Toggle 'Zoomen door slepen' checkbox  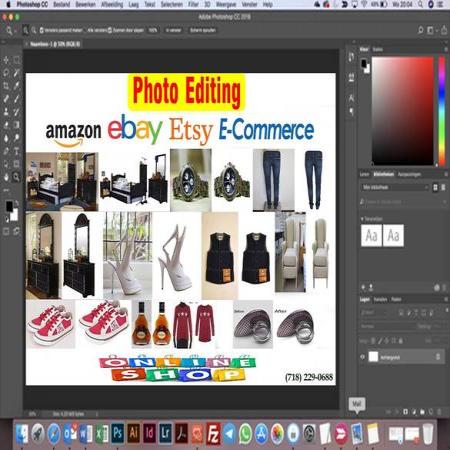(x=110, y=30)
